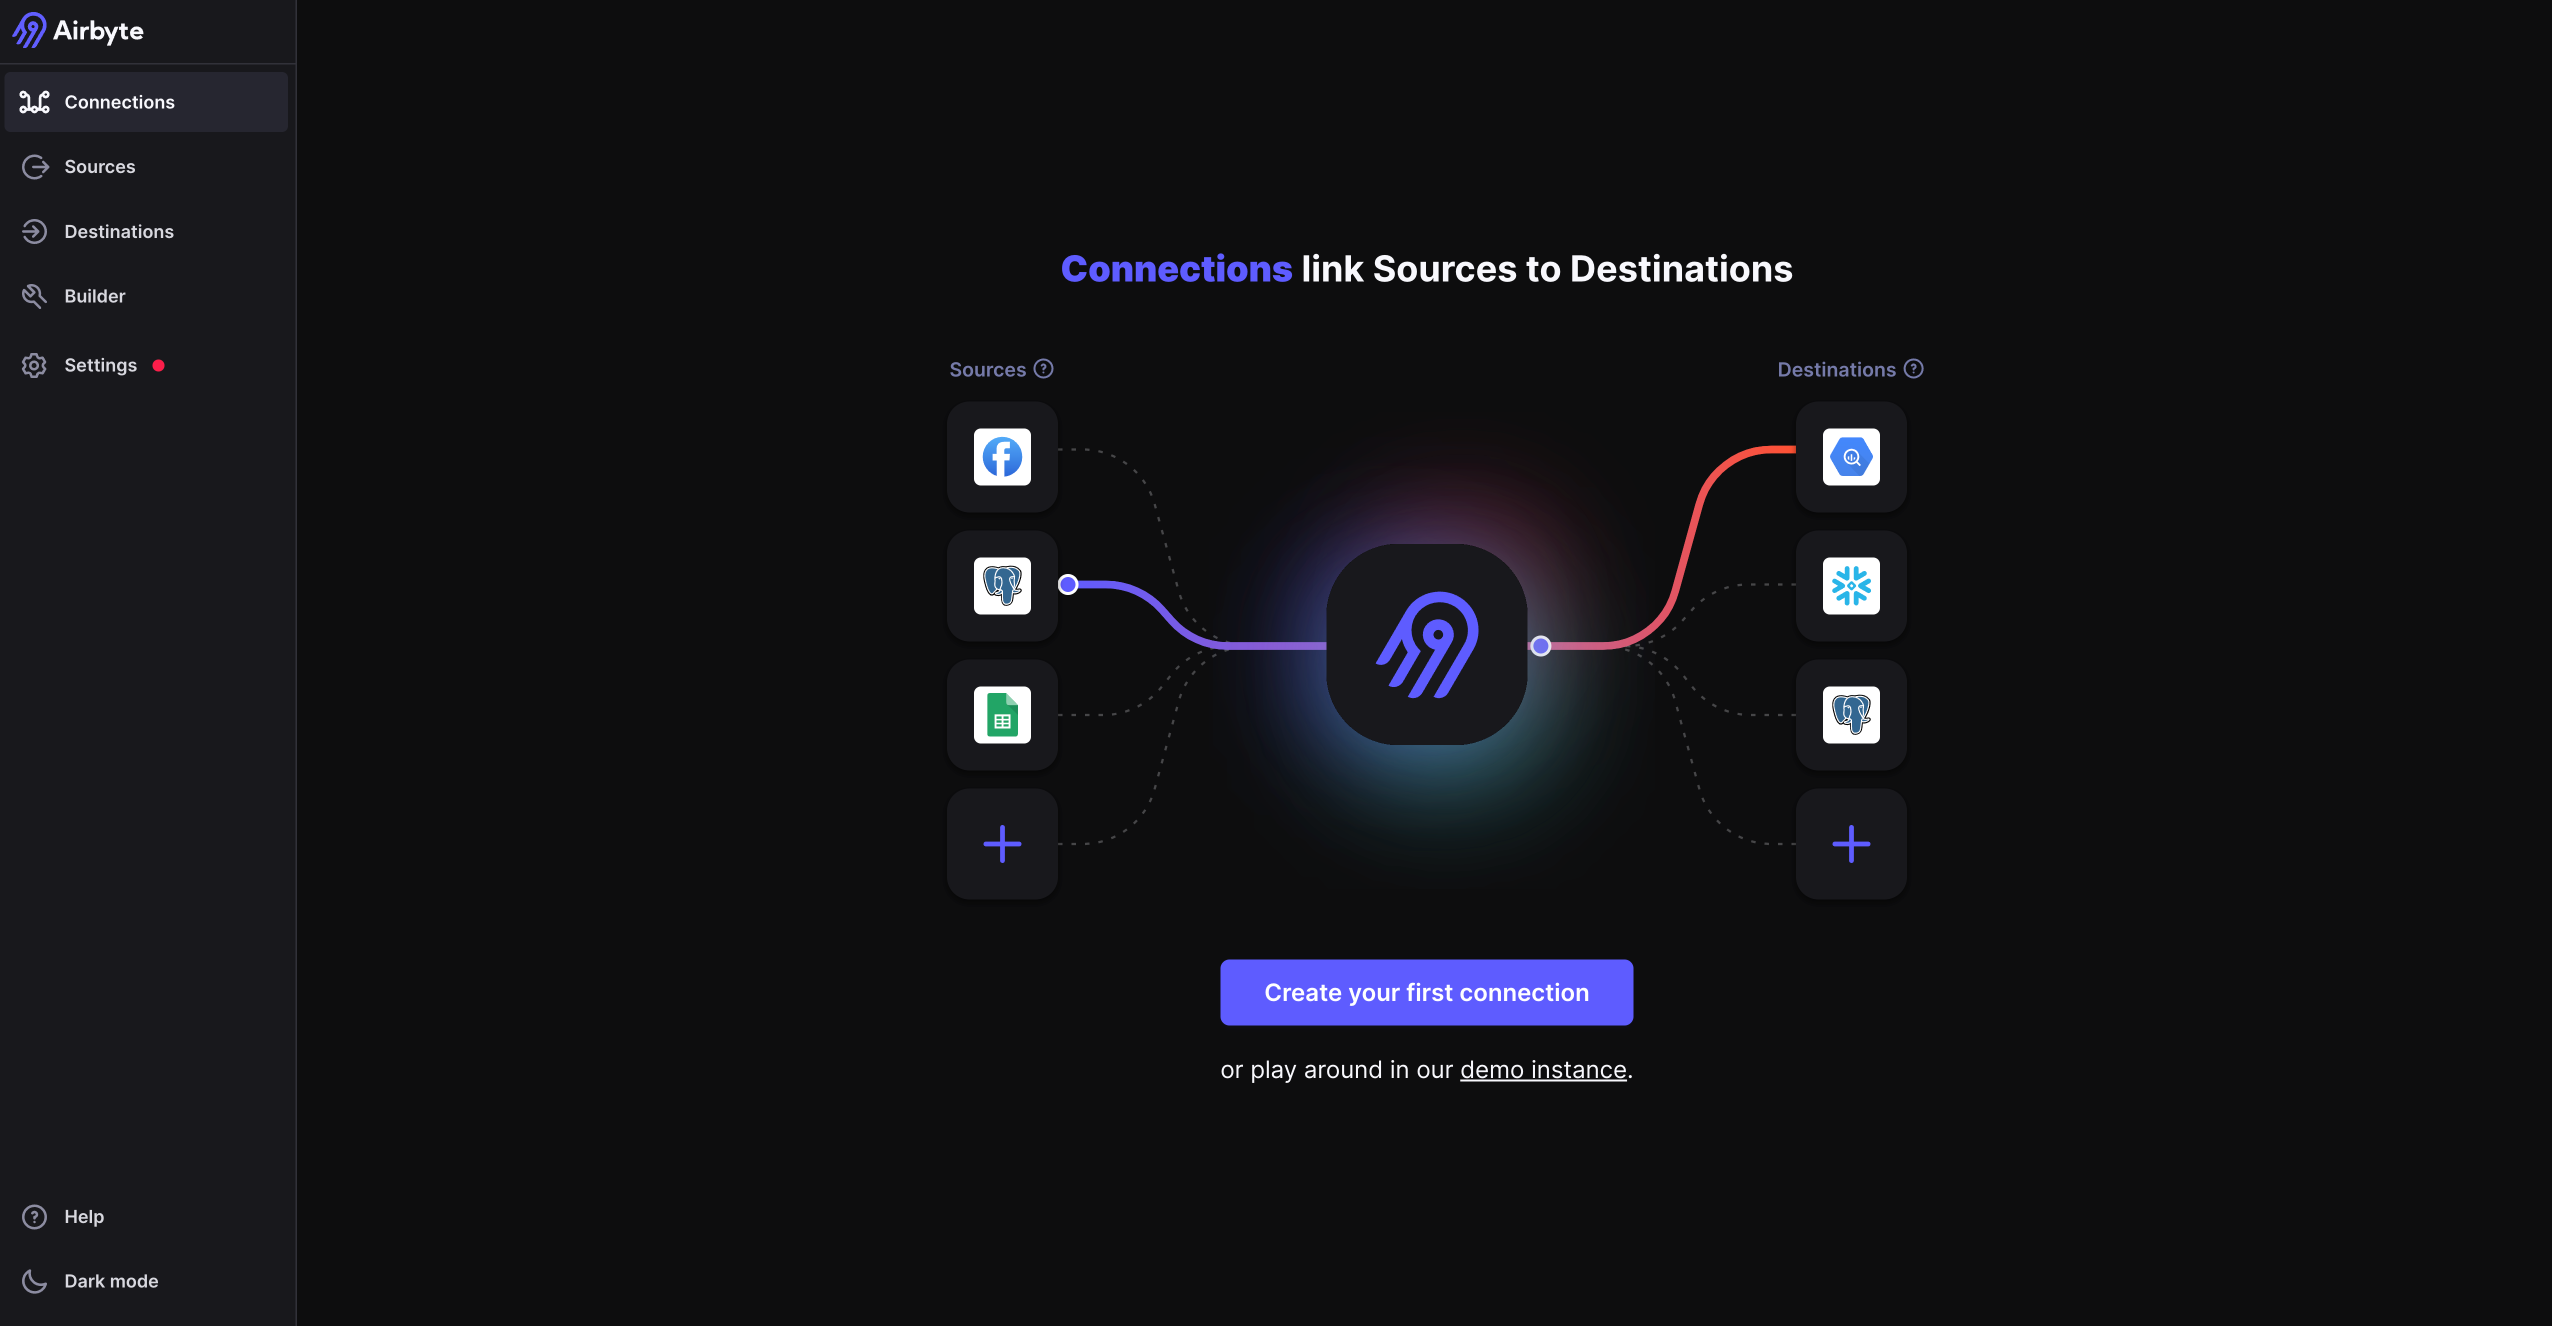The height and width of the screenshot is (1326, 2552).
Task: Open Settings with notification dot
Action: click(100, 364)
